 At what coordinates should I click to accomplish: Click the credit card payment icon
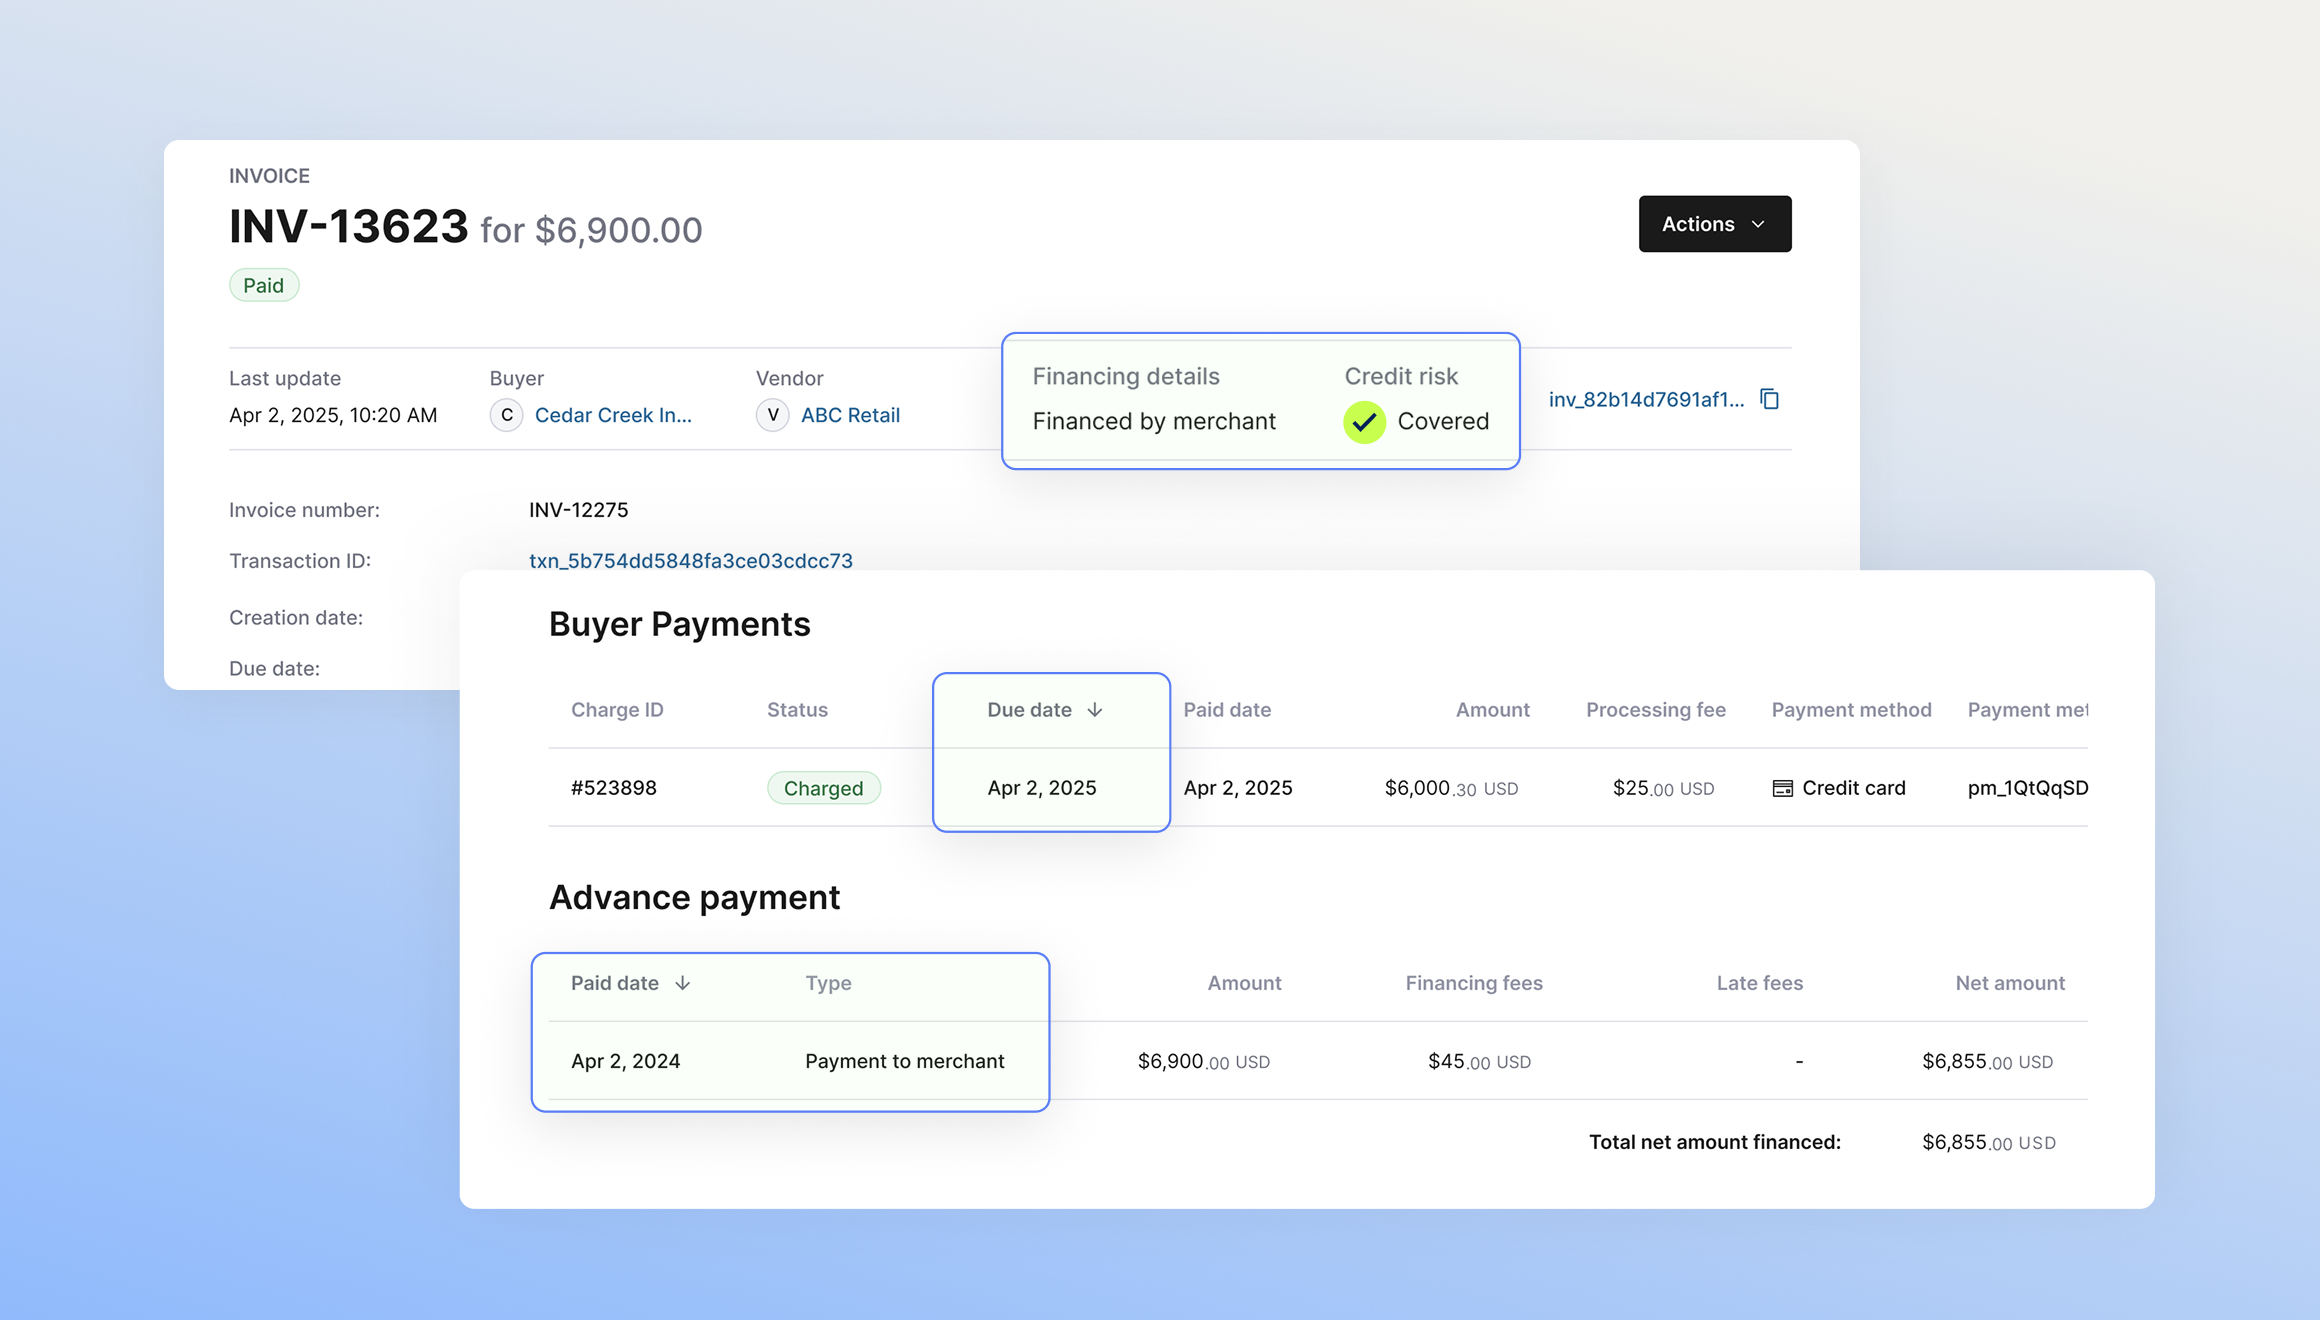coord(1782,788)
